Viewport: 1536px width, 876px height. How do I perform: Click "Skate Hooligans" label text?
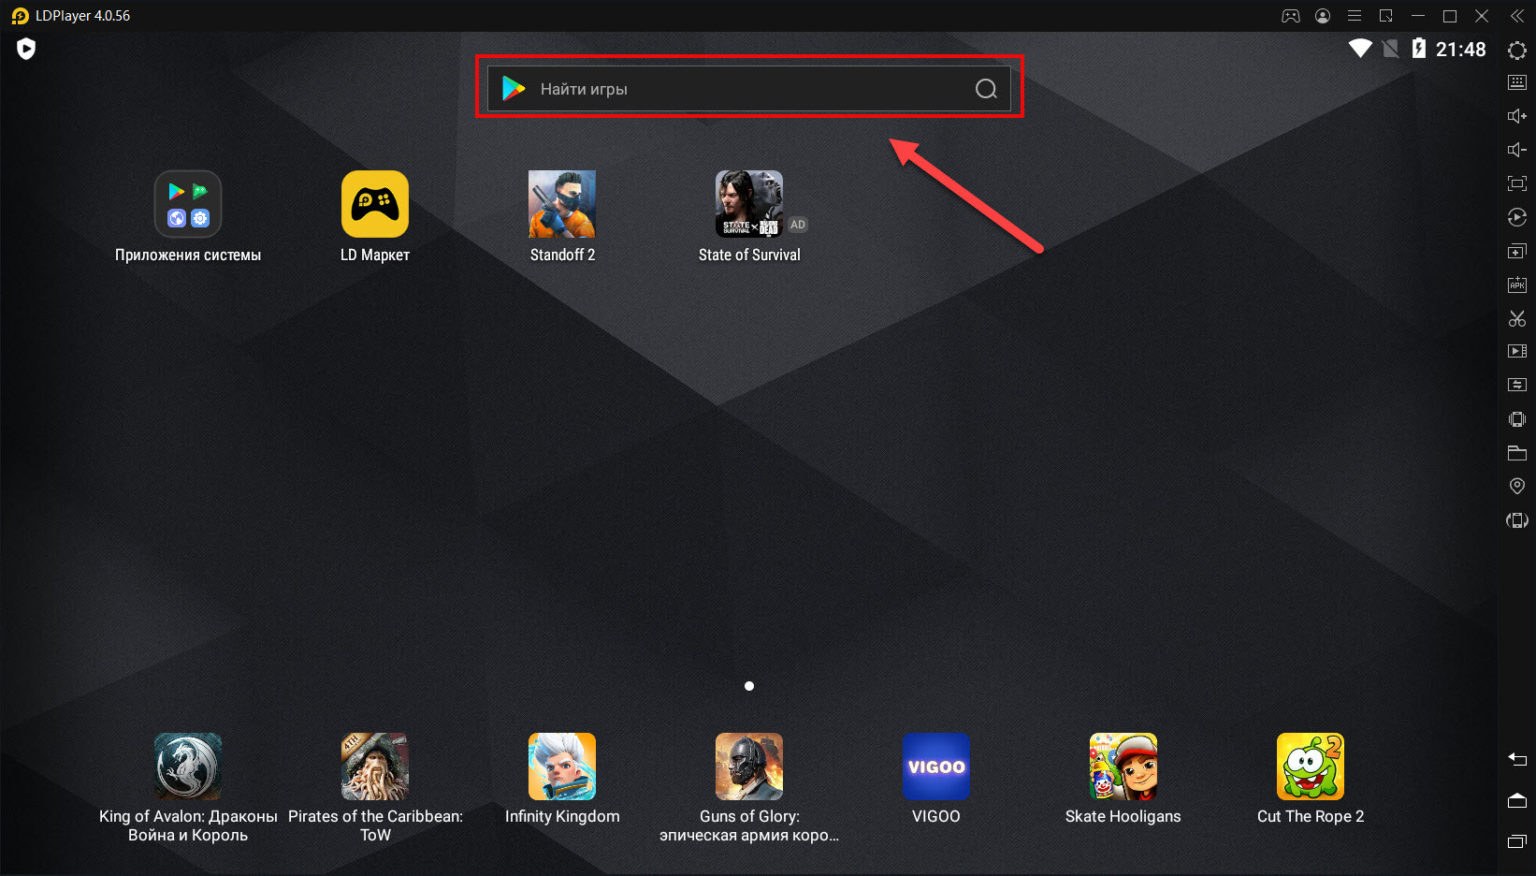click(x=1123, y=816)
